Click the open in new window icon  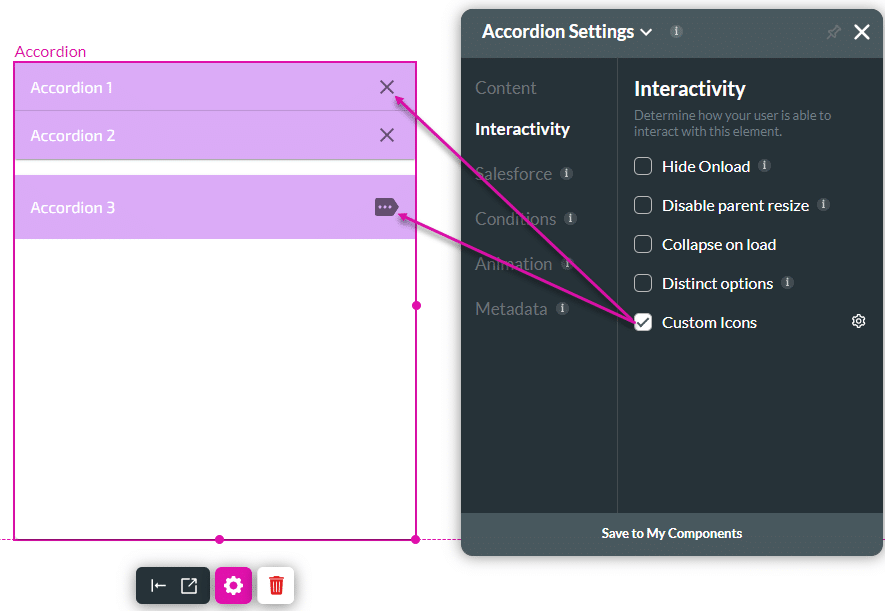click(189, 585)
